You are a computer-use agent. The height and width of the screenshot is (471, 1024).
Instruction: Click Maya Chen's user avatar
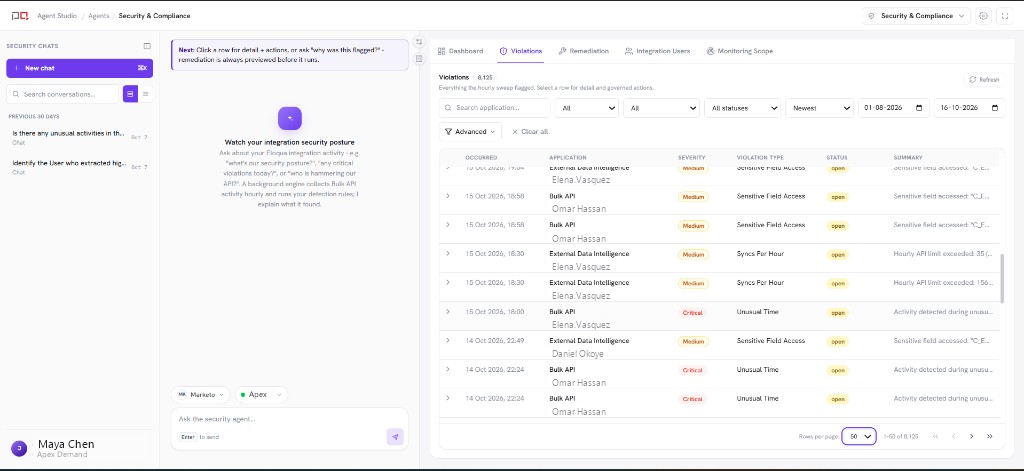click(19, 448)
